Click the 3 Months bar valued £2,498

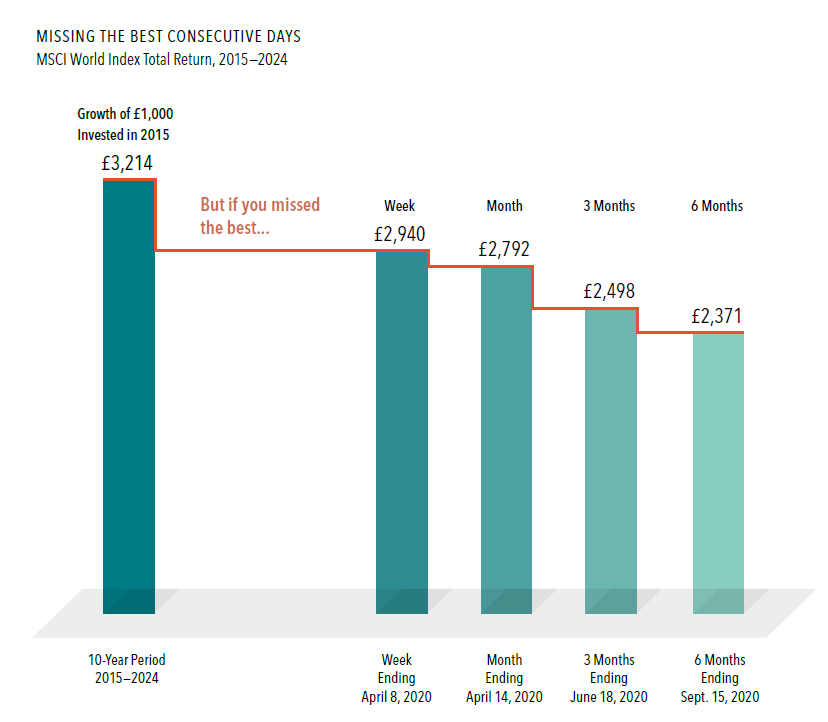[610, 460]
